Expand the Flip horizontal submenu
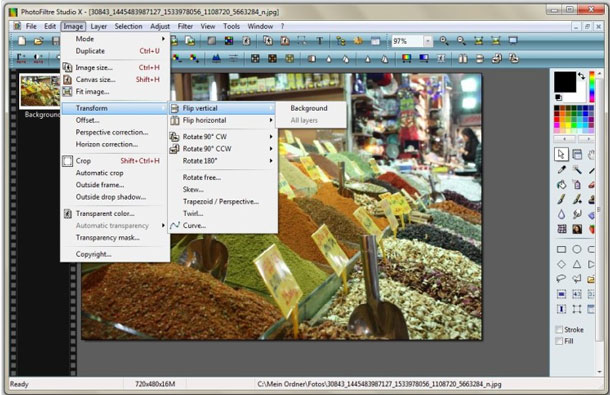The width and height of the screenshot is (610, 395). [222, 120]
